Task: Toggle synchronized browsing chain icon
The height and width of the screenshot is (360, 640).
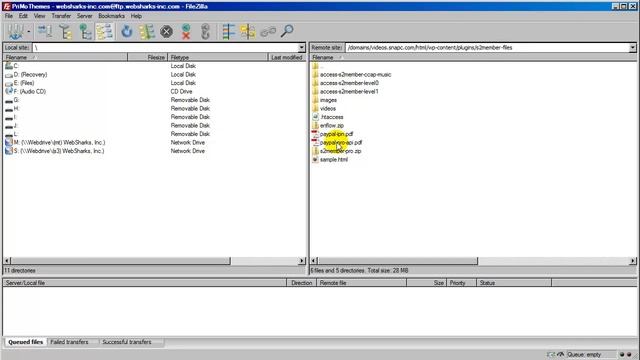Action: point(268,31)
